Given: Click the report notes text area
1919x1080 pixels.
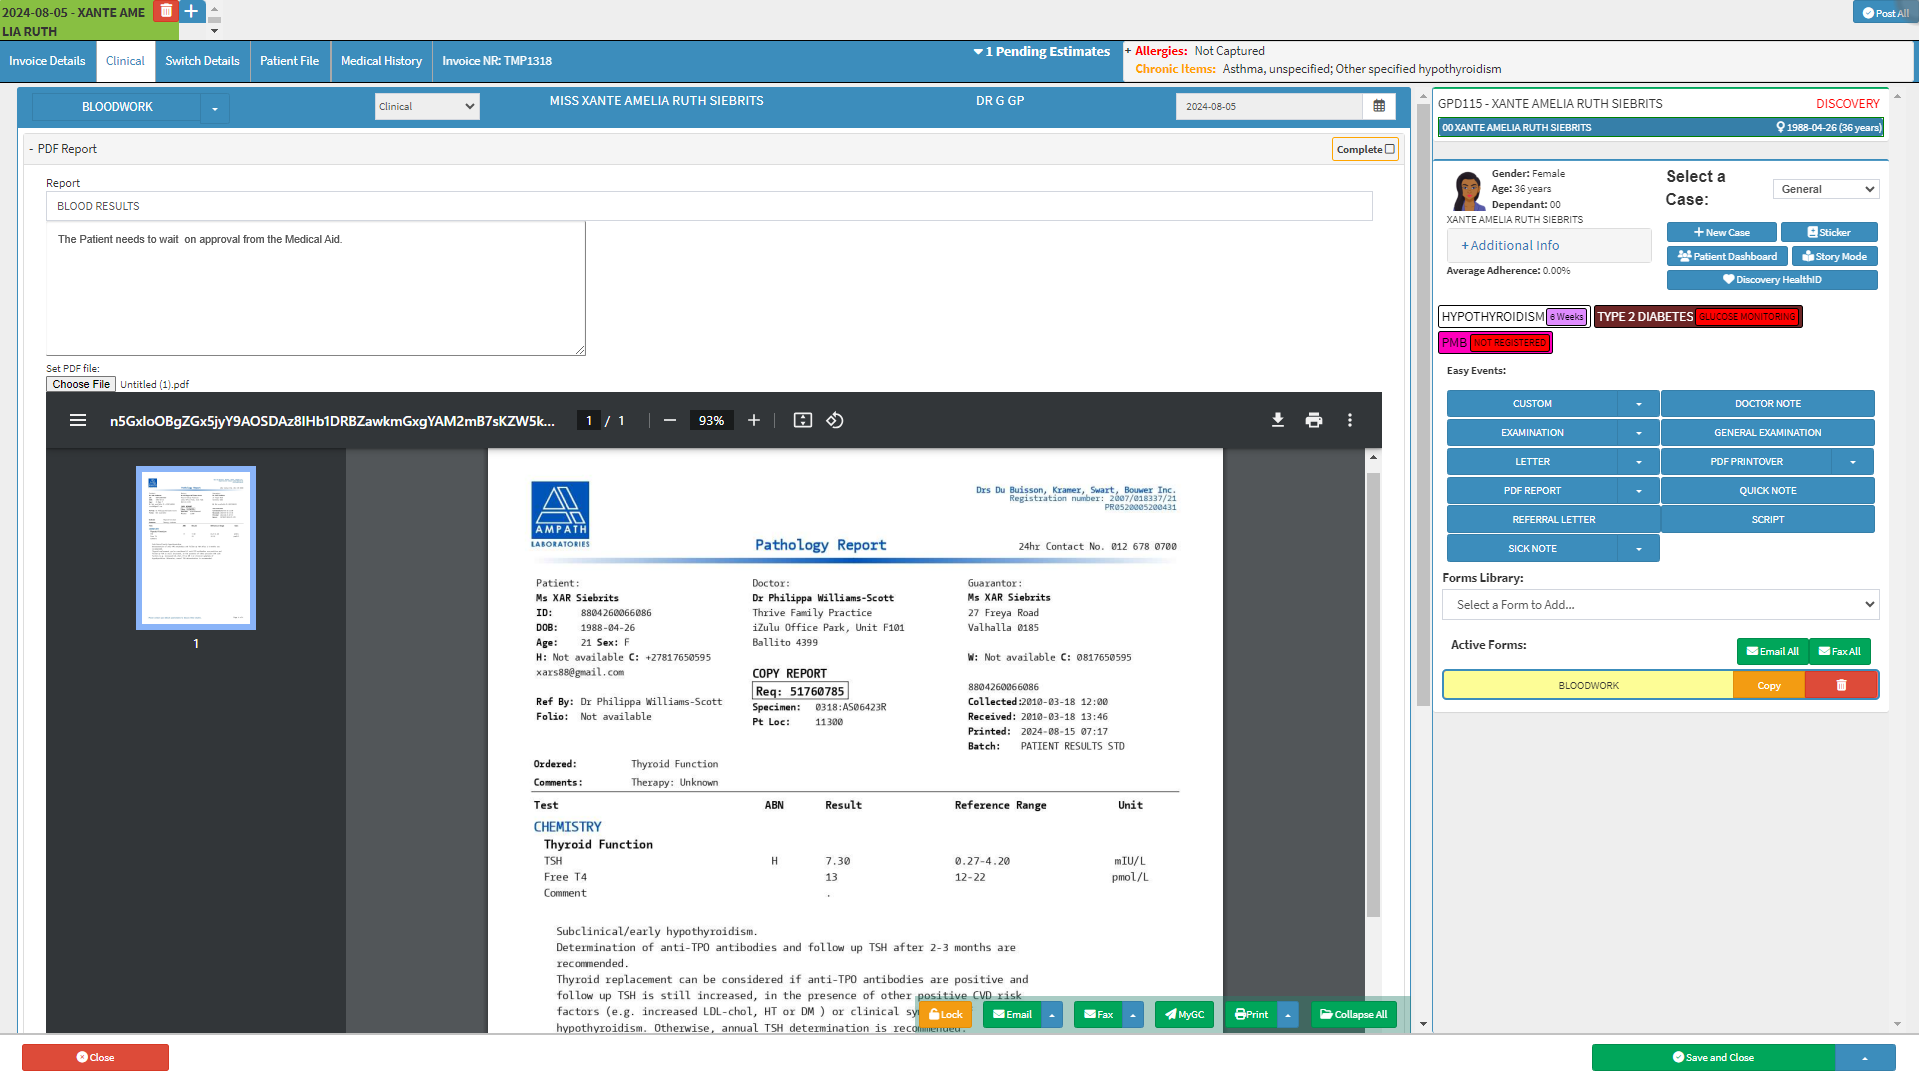Looking at the screenshot, I should (316, 289).
